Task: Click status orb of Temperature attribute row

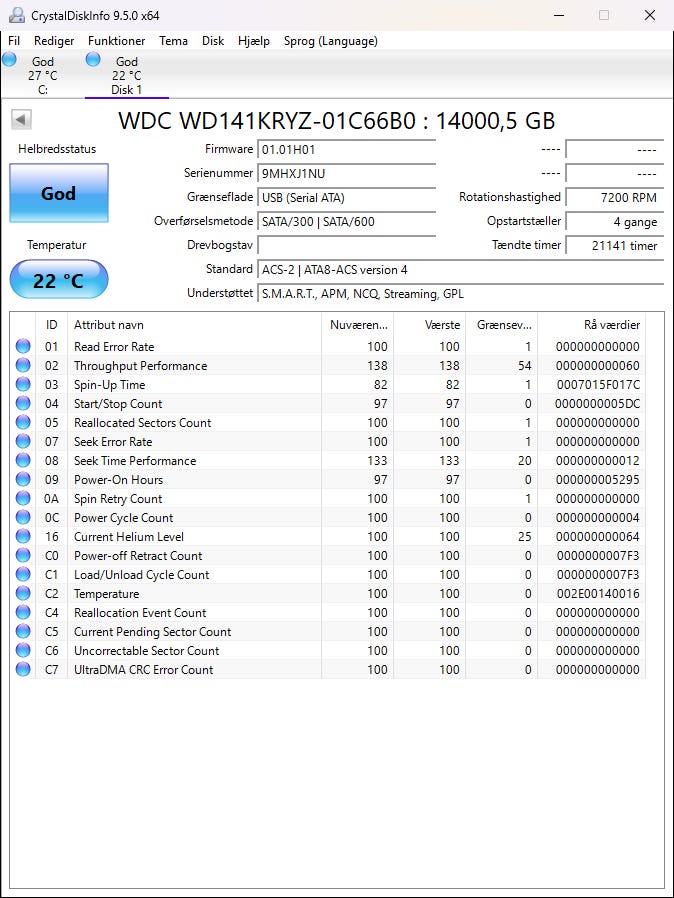Action: coord(23,593)
